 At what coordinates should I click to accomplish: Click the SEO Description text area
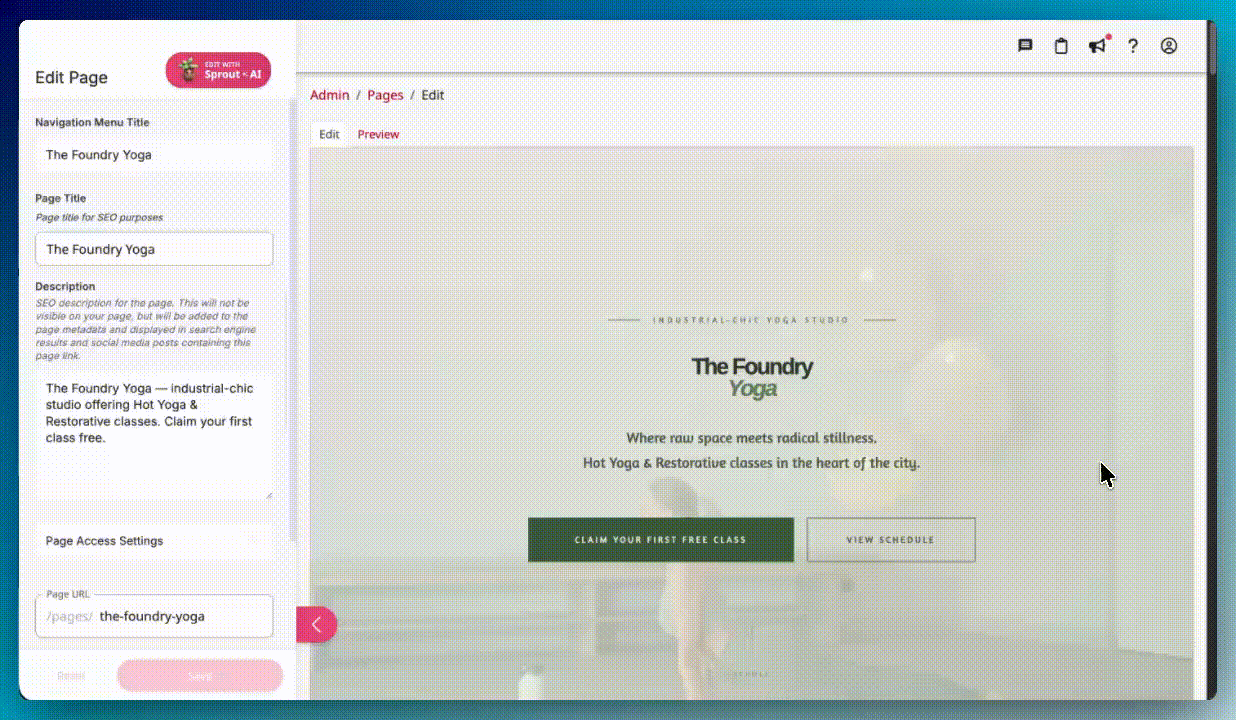[154, 435]
